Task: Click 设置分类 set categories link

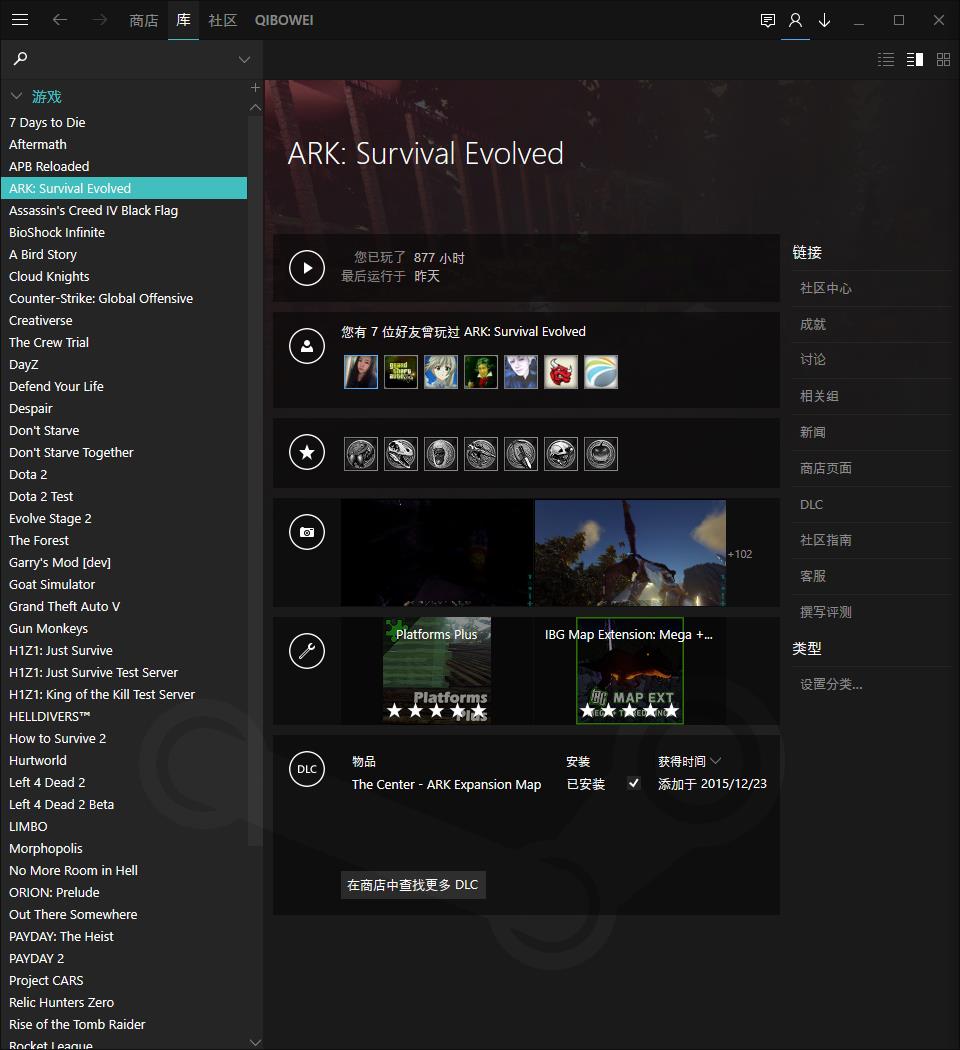Action: (831, 684)
